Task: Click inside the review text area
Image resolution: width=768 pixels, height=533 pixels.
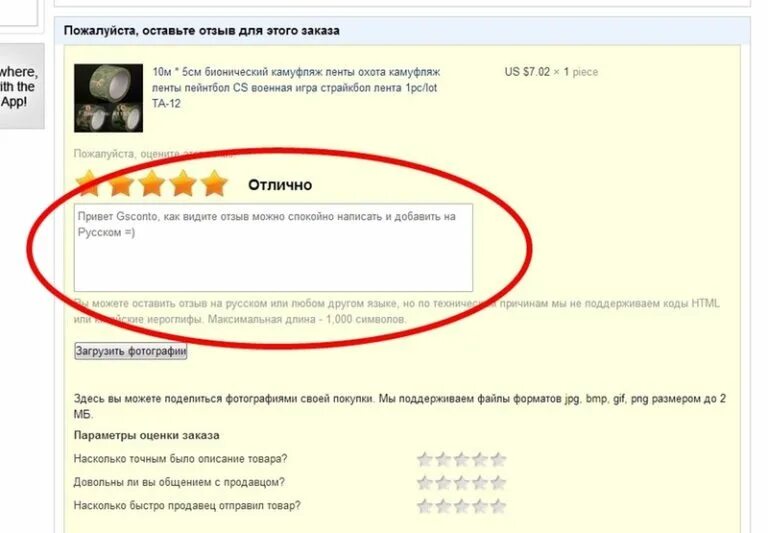Action: (273, 248)
